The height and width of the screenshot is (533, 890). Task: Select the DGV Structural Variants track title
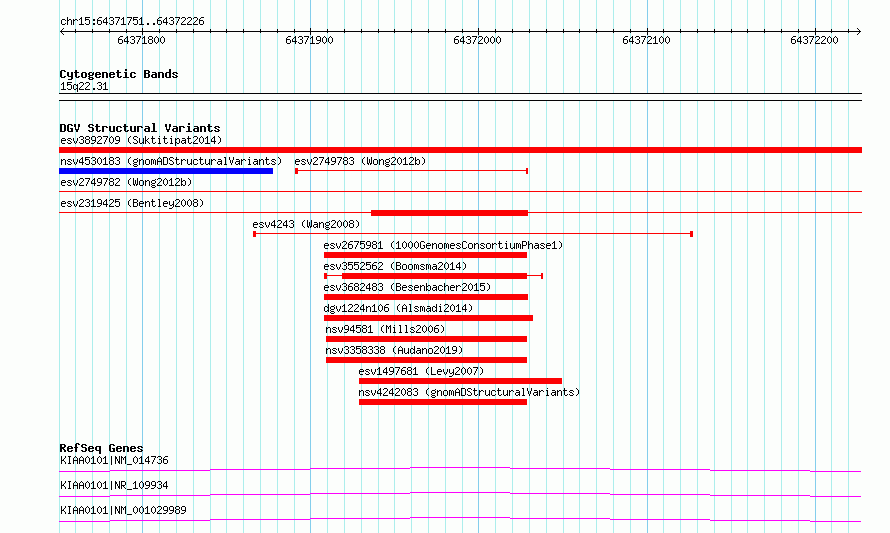pos(140,128)
